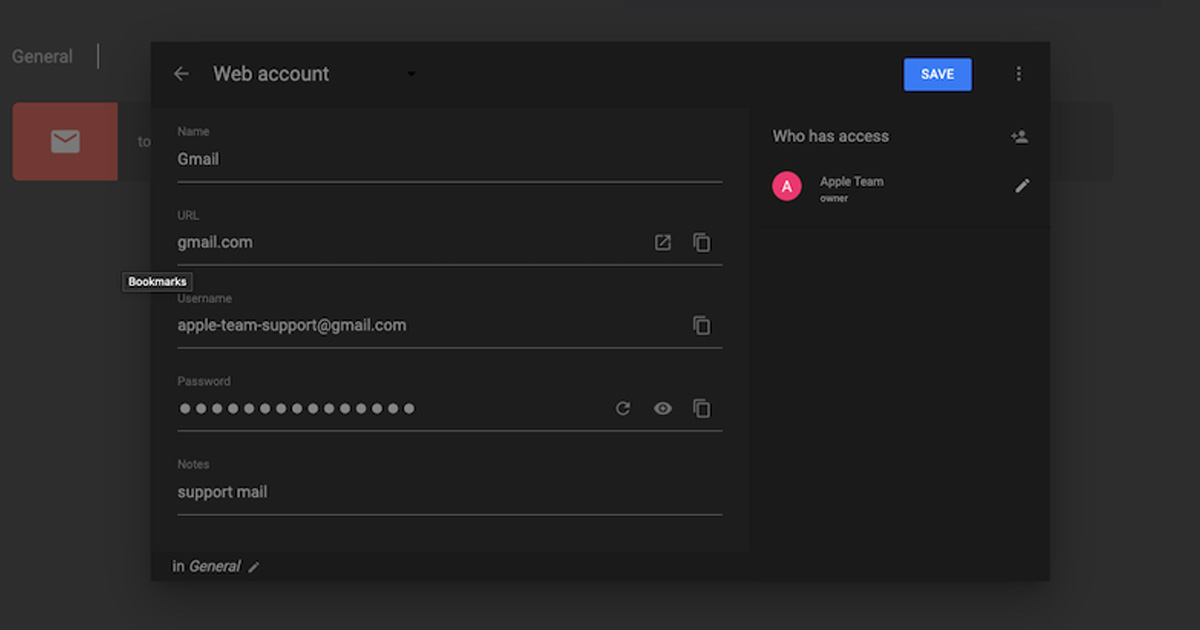Open the three-dot more options menu
Image resolution: width=1200 pixels, height=630 pixels.
pyautogui.click(x=1019, y=74)
